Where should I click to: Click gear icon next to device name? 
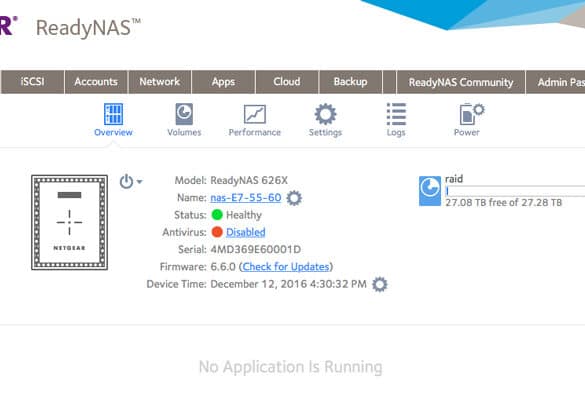tap(294, 198)
